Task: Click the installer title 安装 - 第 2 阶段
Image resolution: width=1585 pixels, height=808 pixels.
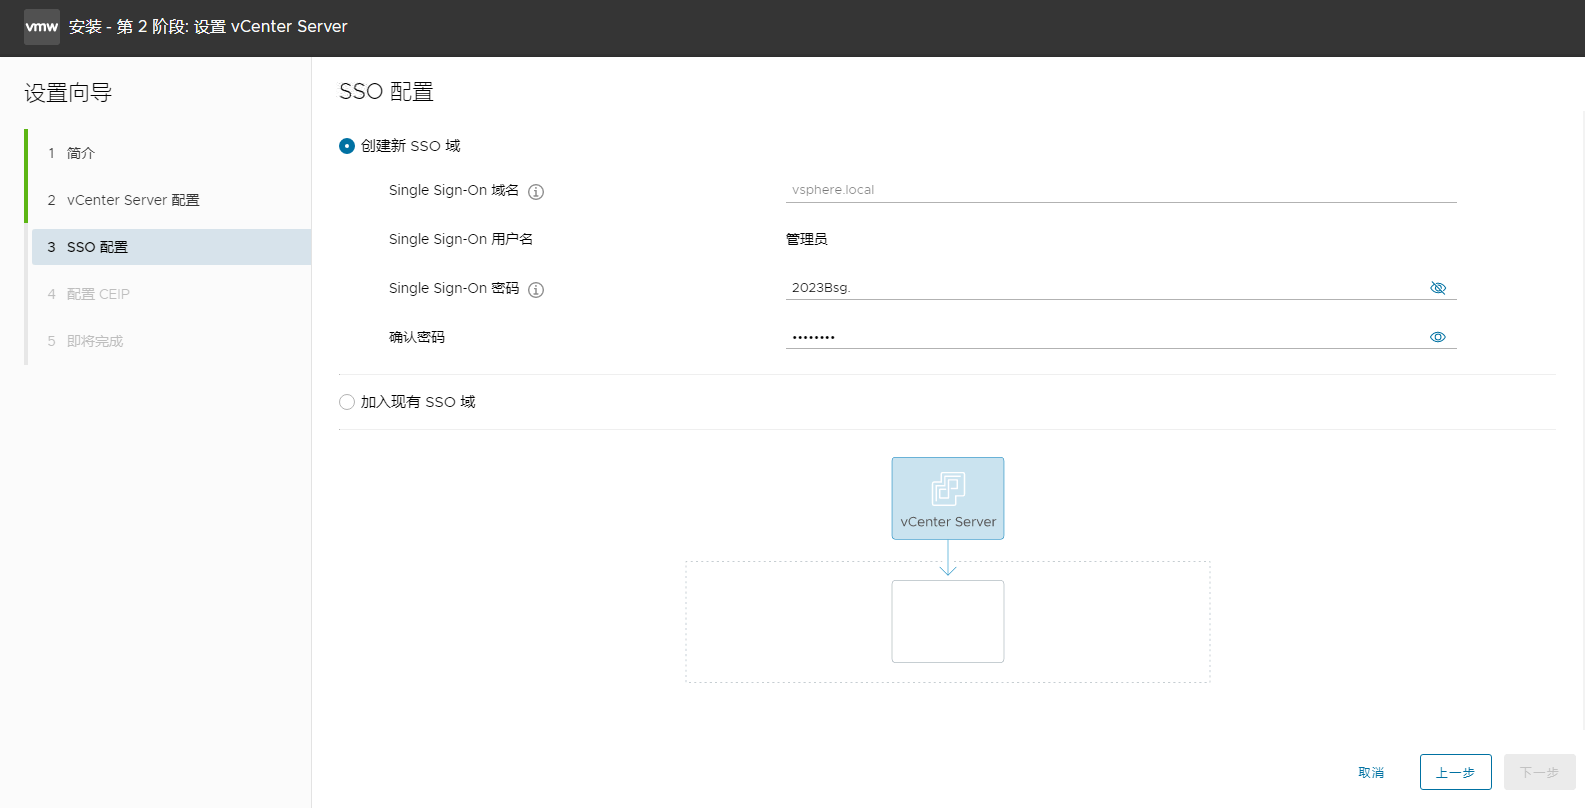Action: click(208, 27)
